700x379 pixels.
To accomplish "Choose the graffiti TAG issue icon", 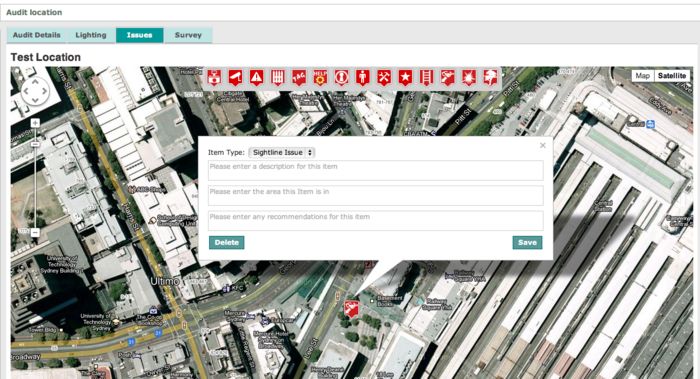I will tap(299, 78).
